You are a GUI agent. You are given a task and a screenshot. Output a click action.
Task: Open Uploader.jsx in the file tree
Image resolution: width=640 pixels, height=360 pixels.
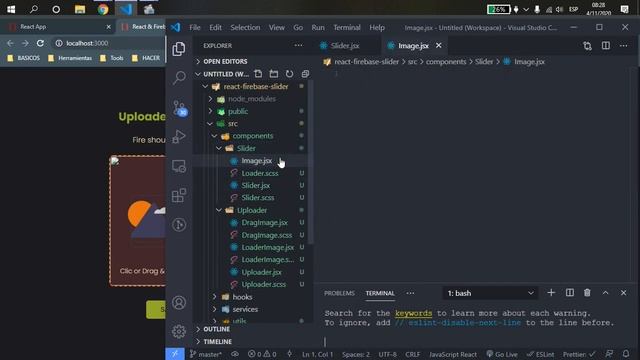[x=261, y=272]
